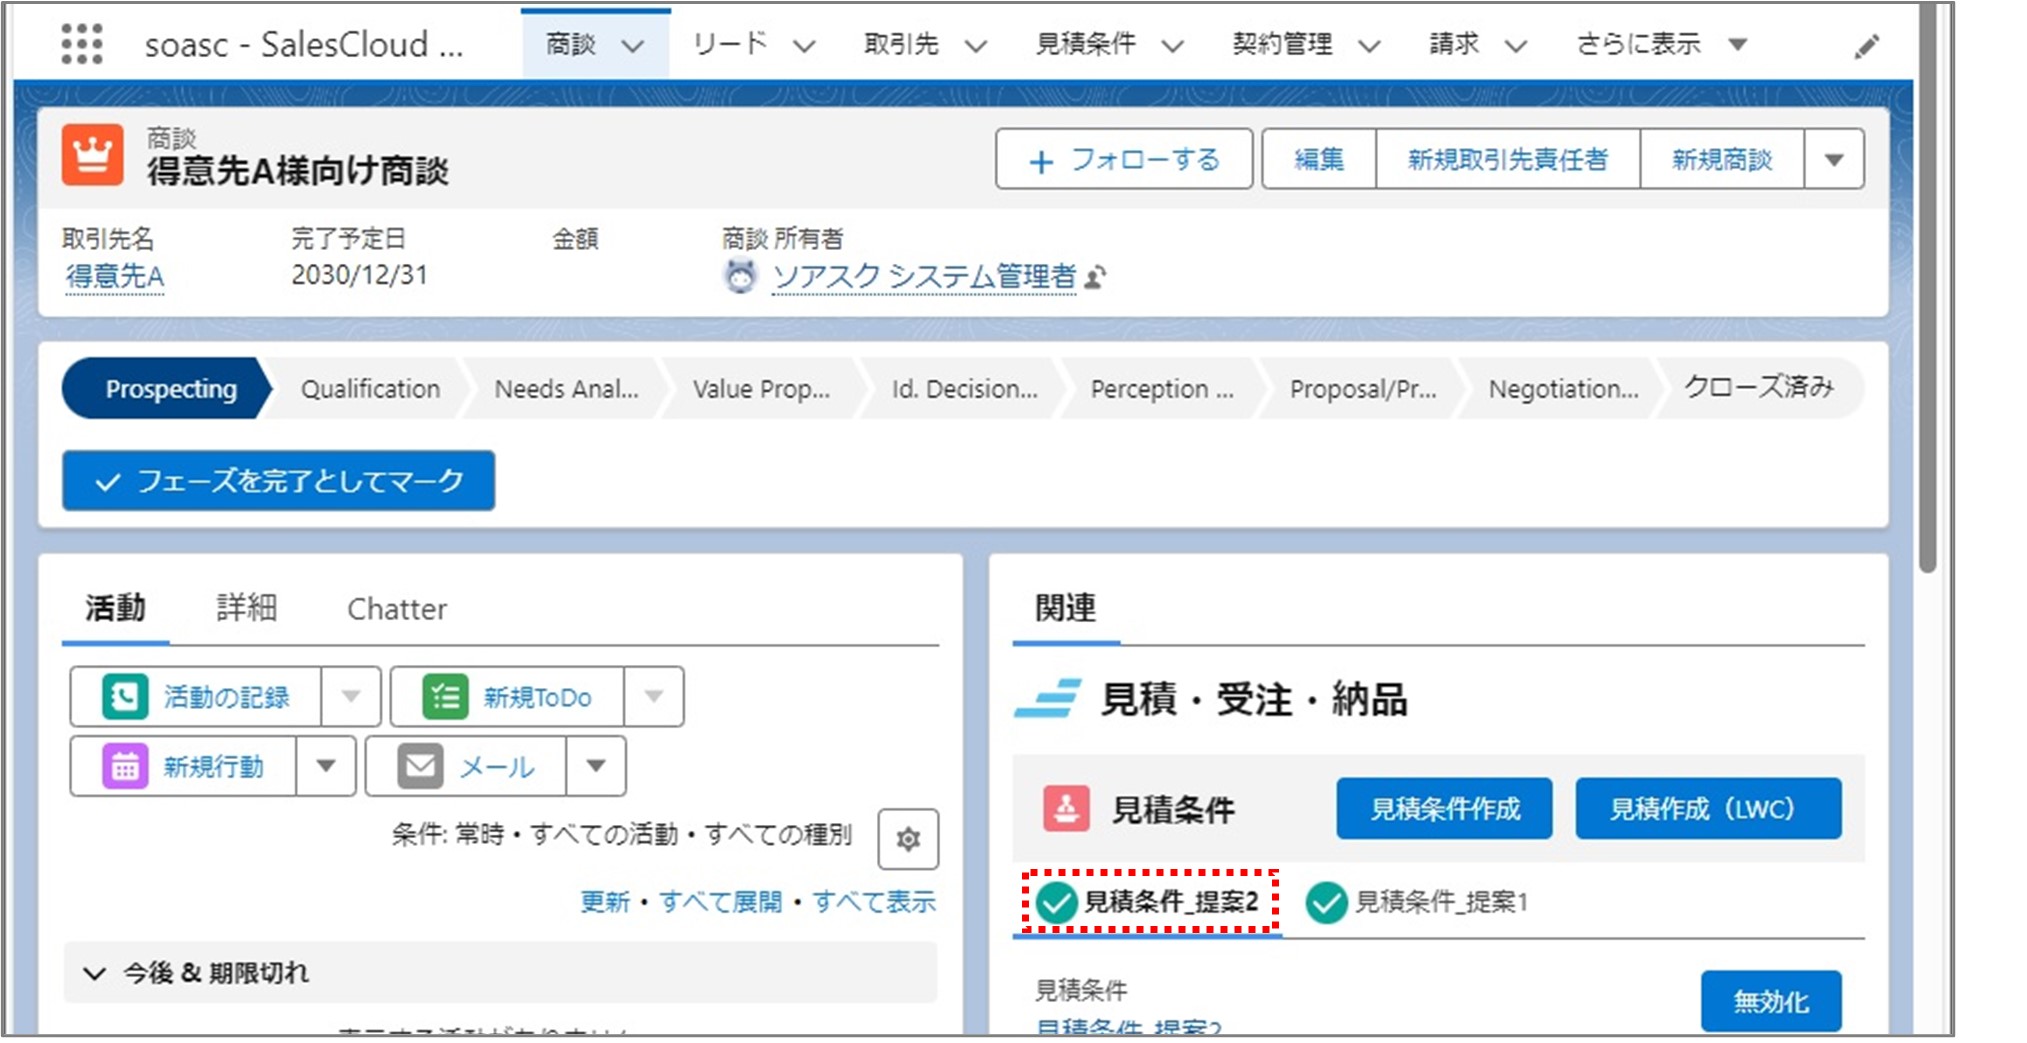Open the 見積条件 nav dropdown chevron
Screen dimensions: 2027x1043
[x=1173, y=45]
